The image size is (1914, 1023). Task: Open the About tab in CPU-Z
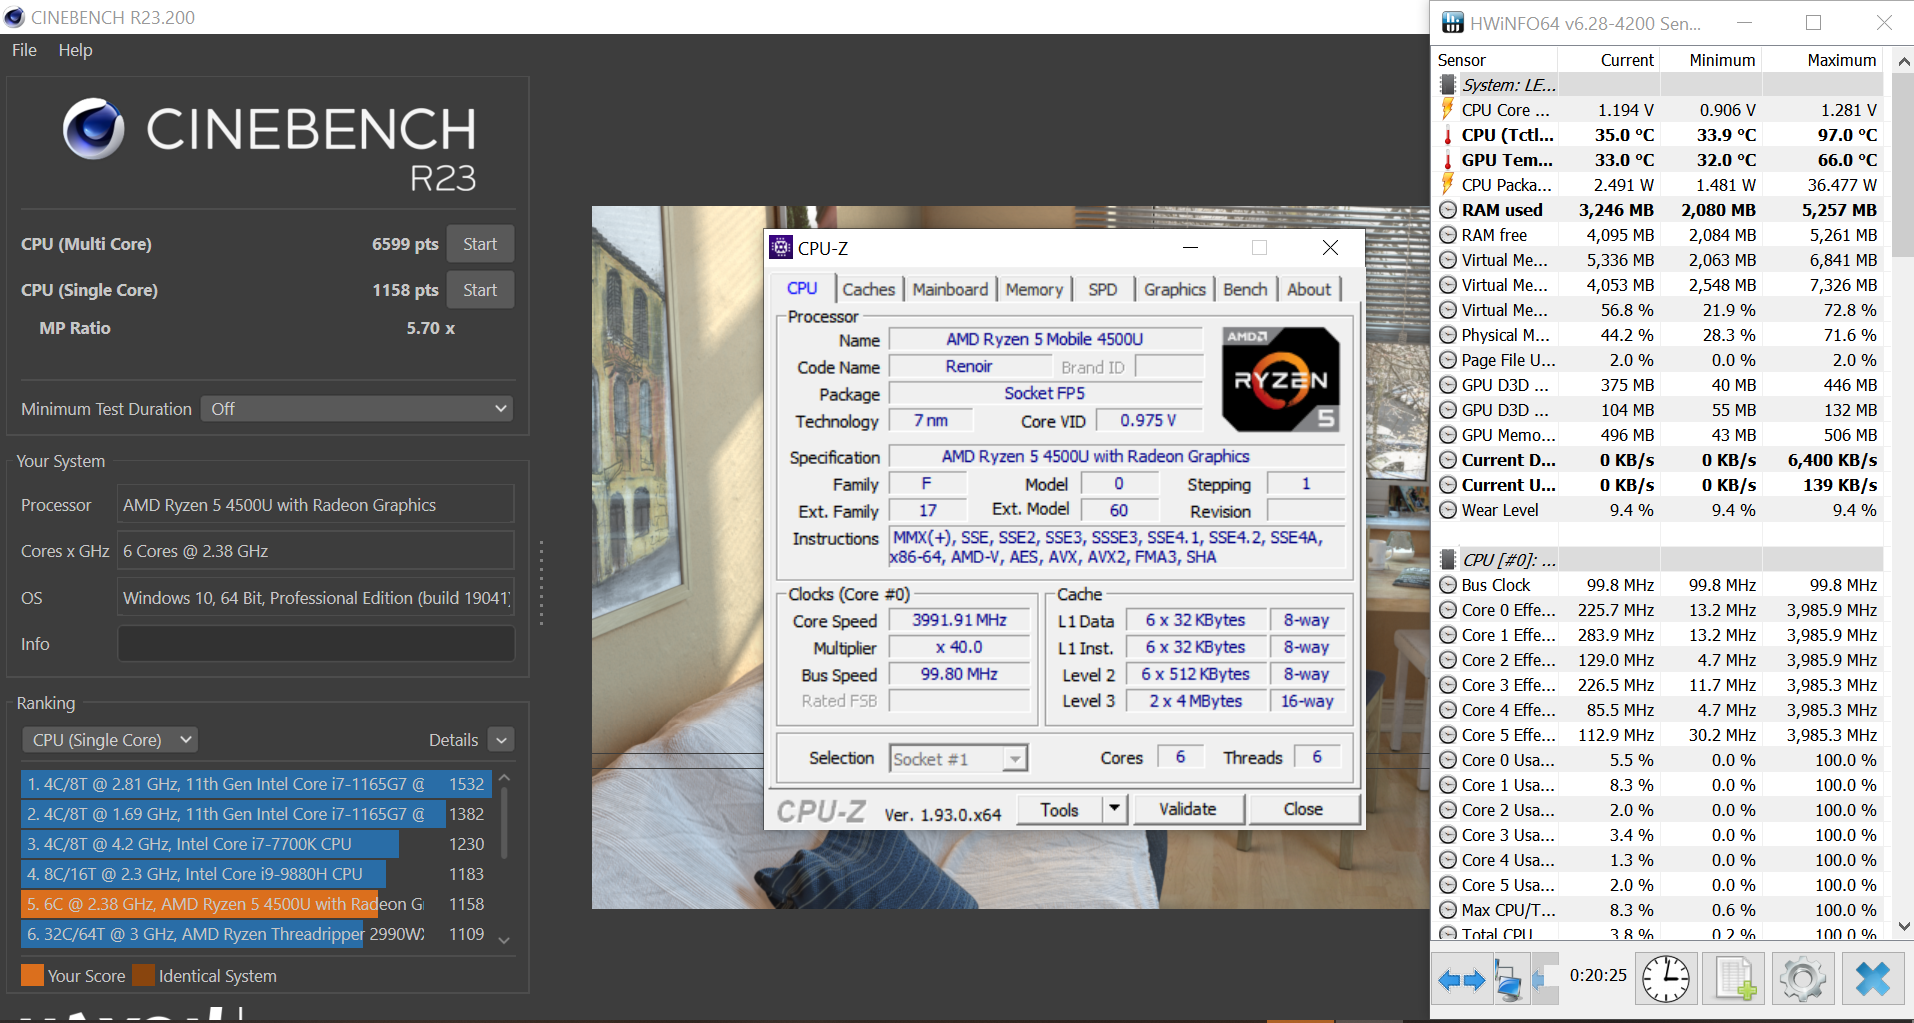[1309, 289]
